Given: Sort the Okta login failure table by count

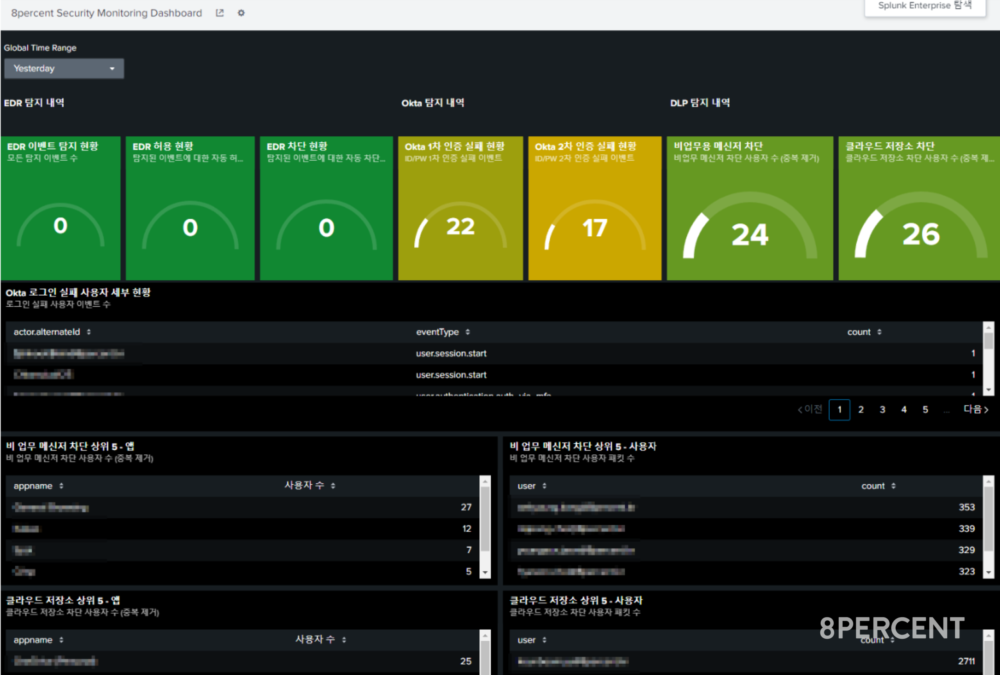Looking at the screenshot, I should click(x=879, y=332).
